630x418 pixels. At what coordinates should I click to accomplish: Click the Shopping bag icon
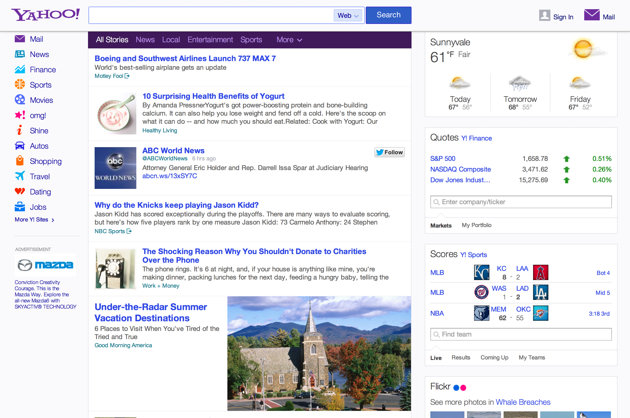coord(19,161)
